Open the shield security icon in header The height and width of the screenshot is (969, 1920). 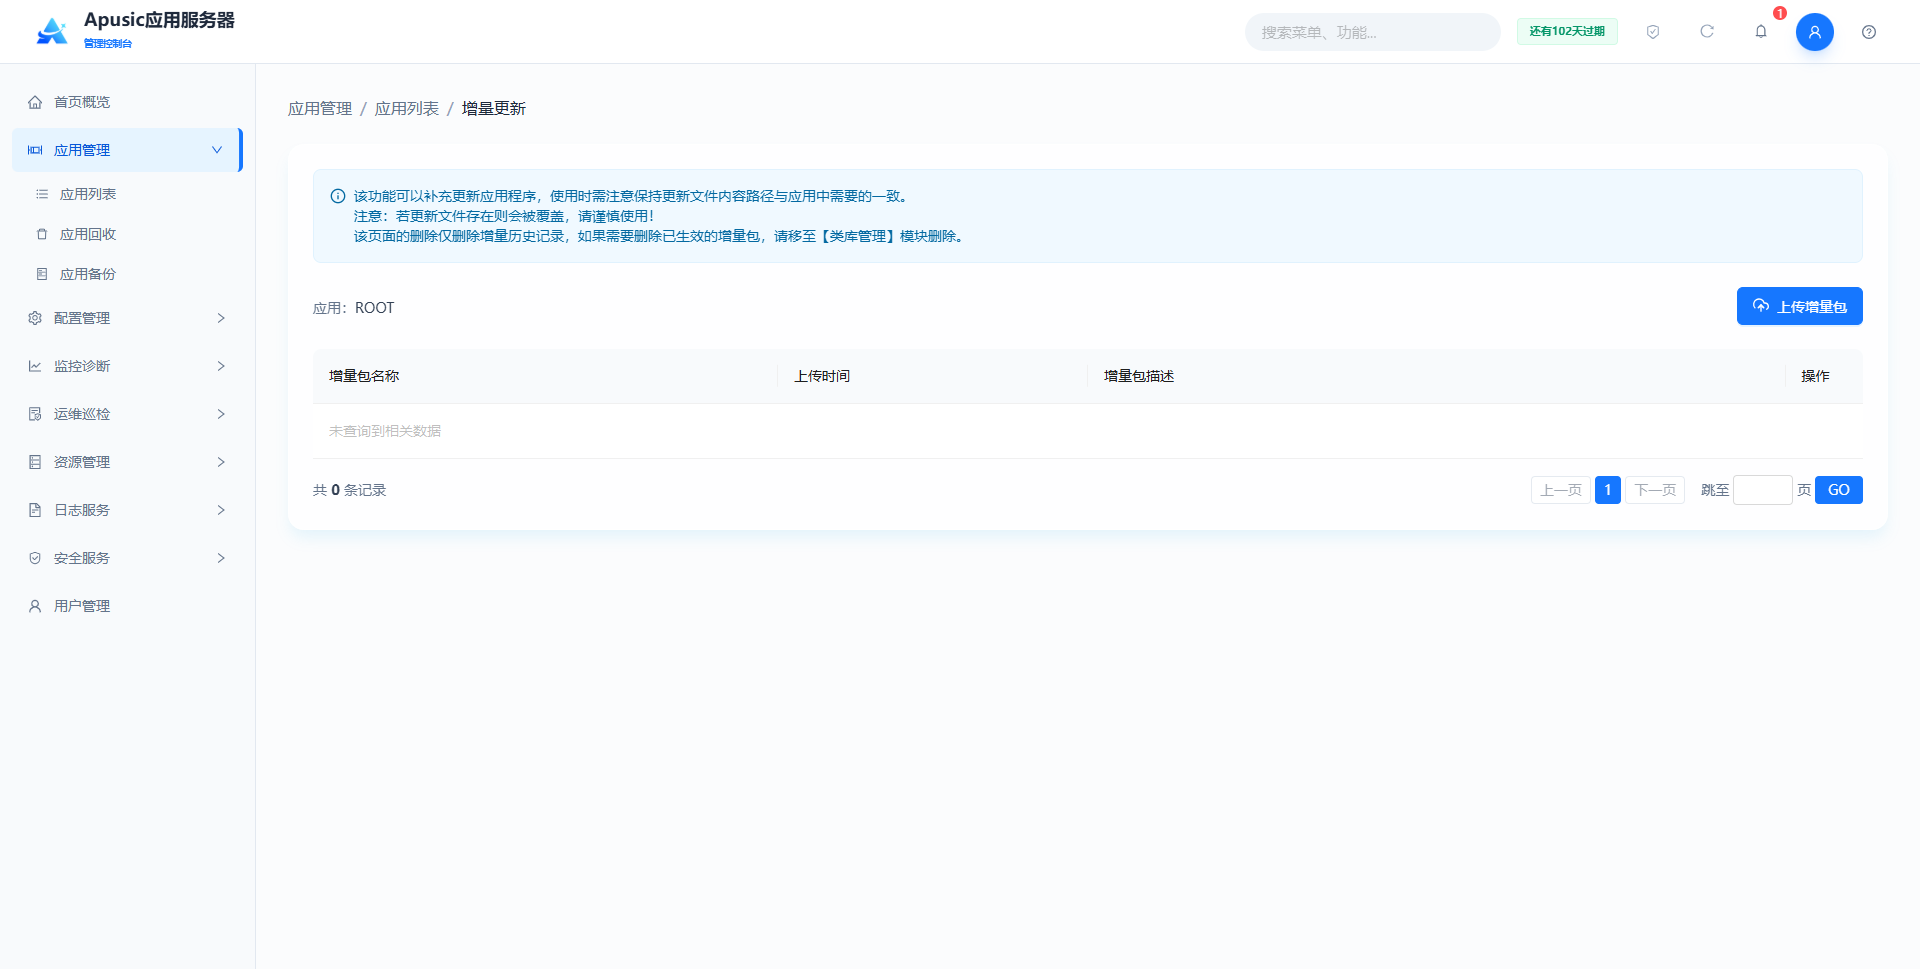pyautogui.click(x=1653, y=32)
